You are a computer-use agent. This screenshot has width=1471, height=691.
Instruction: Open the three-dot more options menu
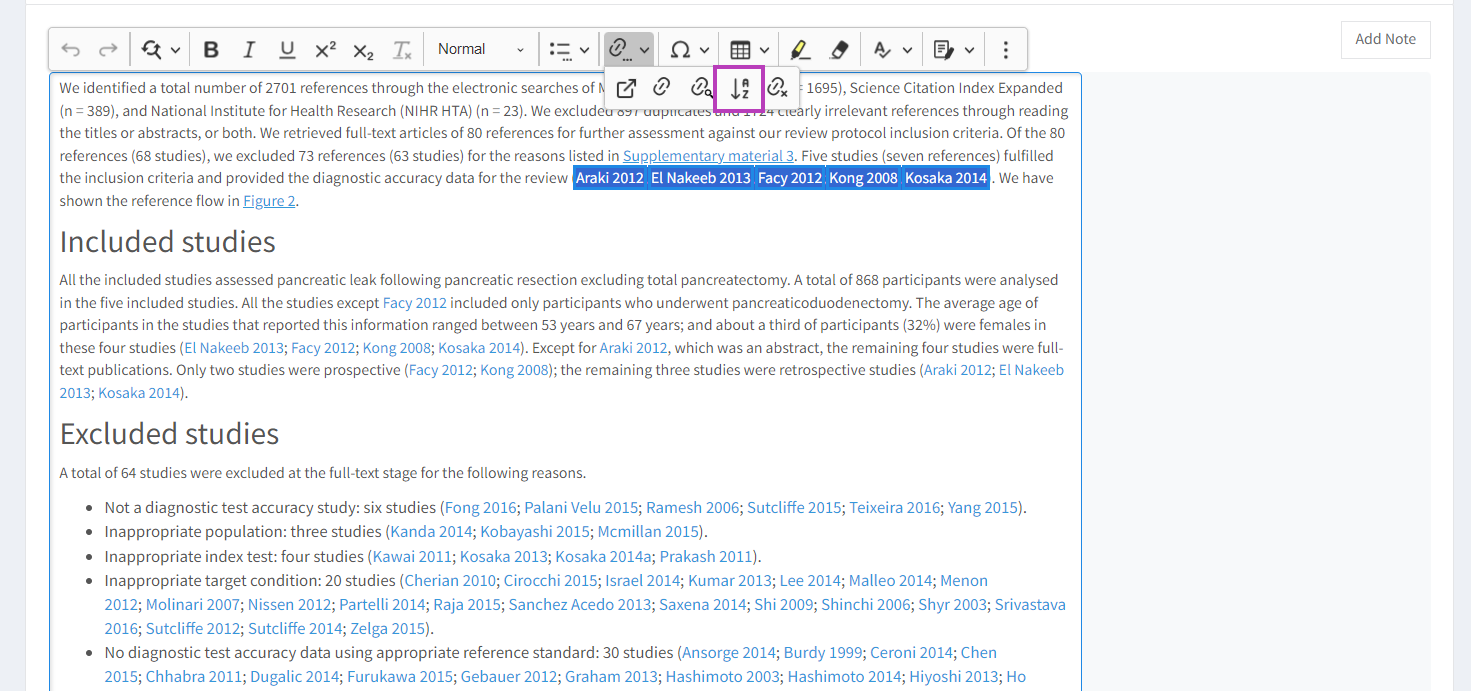1006,50
